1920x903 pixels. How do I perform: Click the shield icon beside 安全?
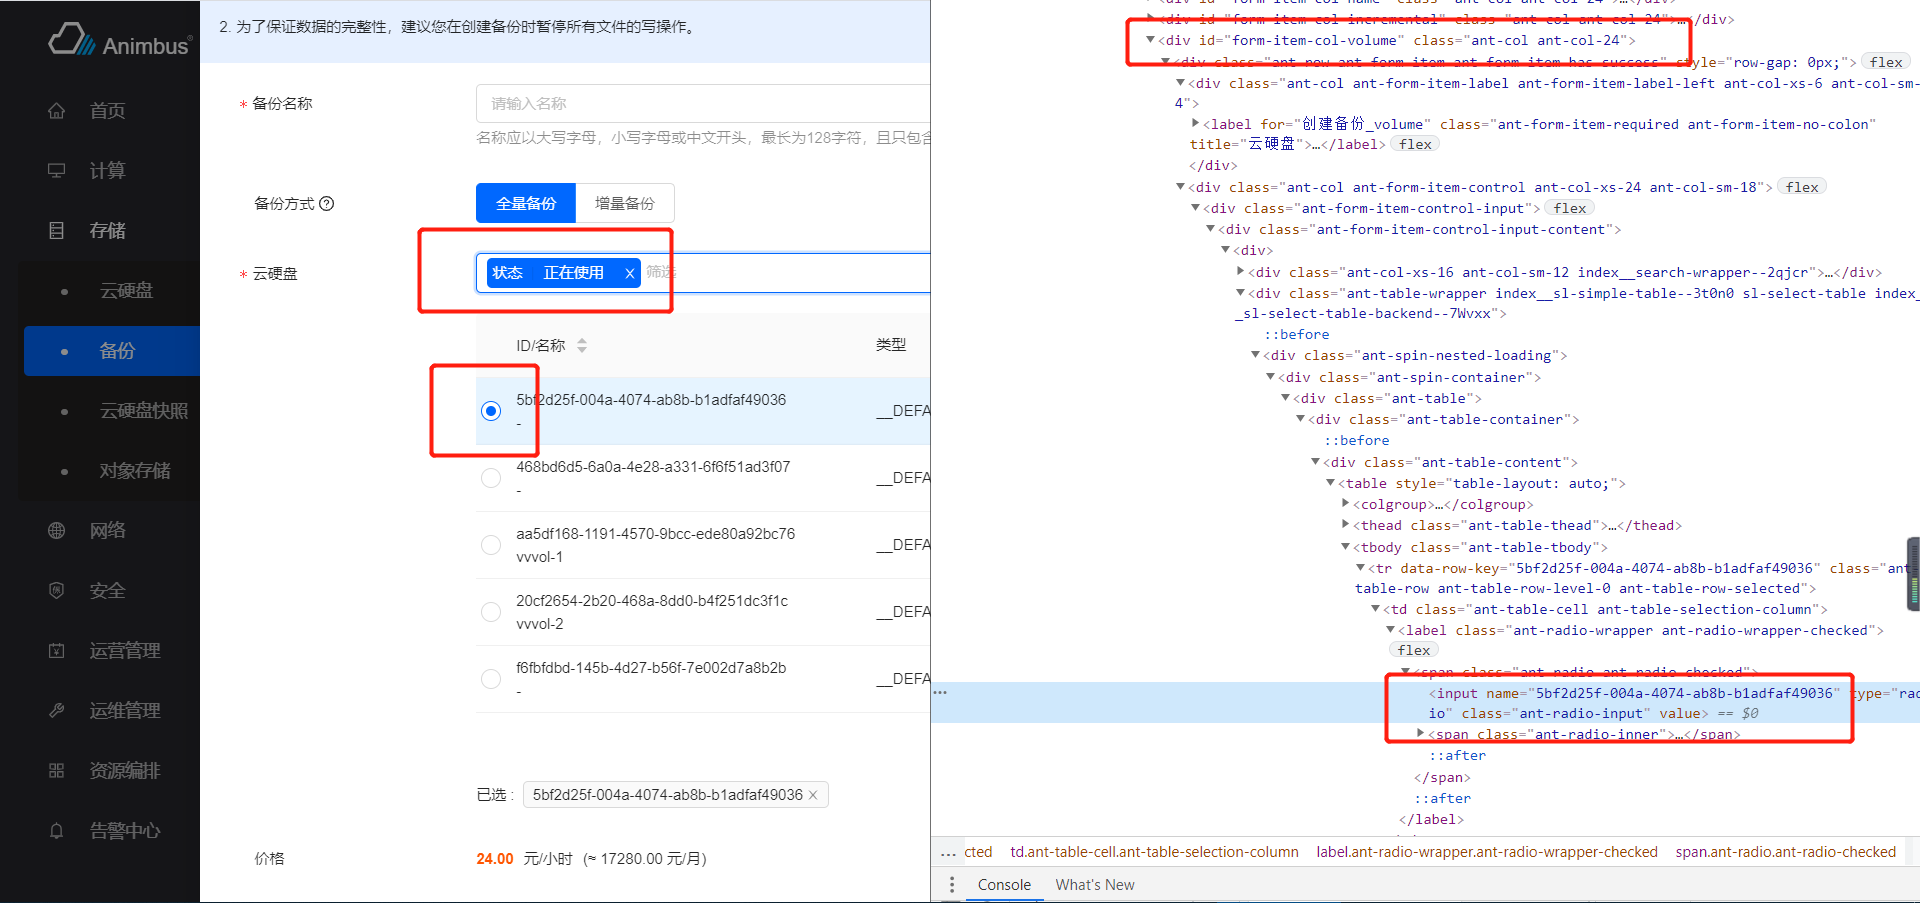(x=57, y=591)
